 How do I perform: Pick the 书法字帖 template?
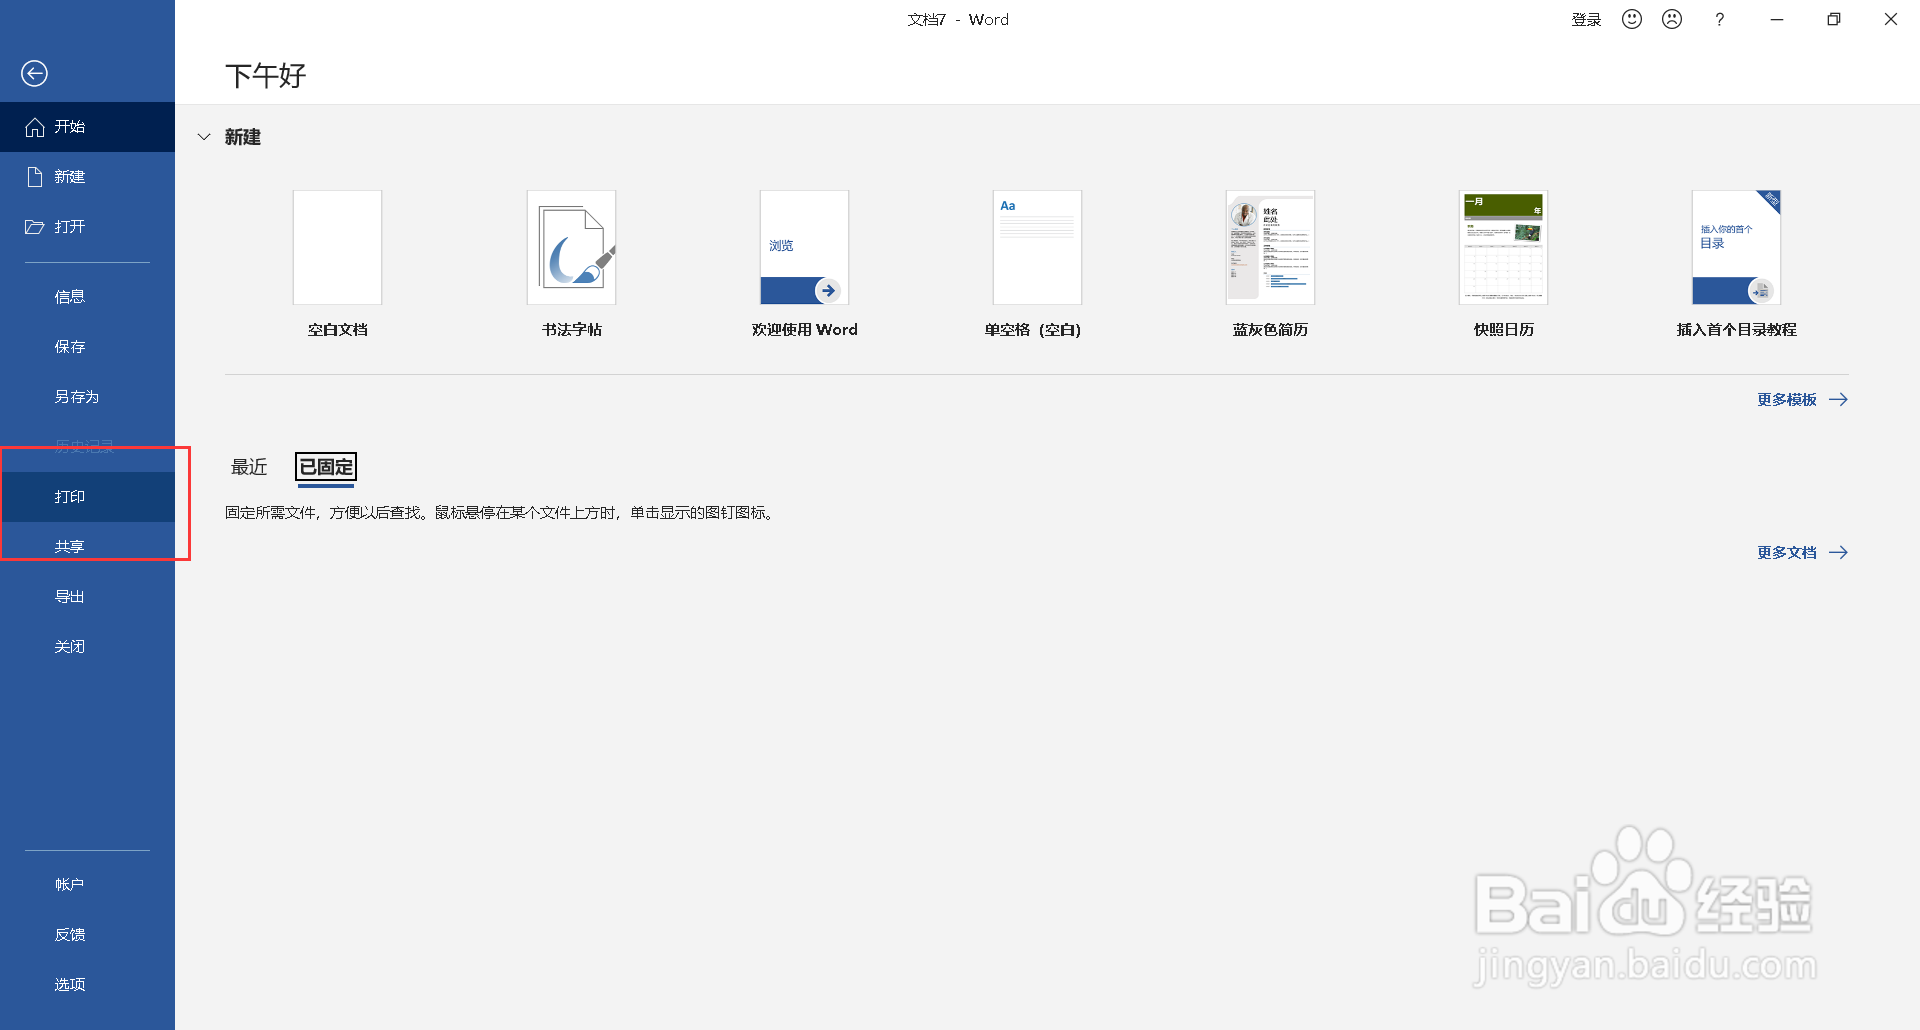[571, 264]
